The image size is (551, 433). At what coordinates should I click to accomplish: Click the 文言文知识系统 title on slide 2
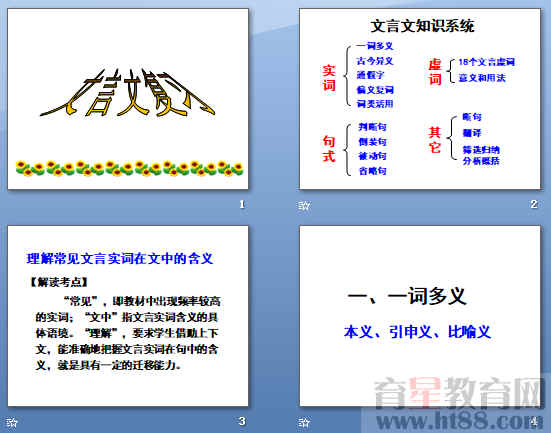click(x=422, y=26)
